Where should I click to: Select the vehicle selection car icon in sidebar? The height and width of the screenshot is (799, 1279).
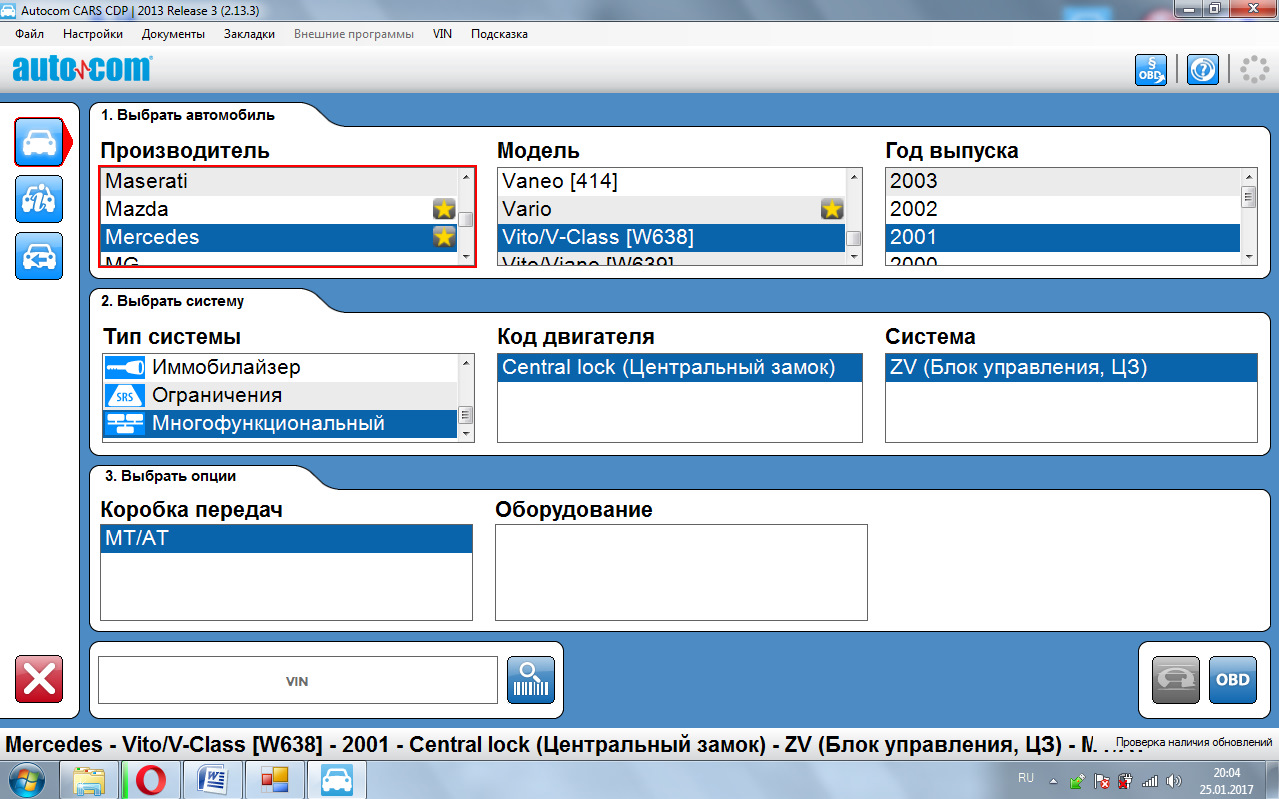point(38,142)
